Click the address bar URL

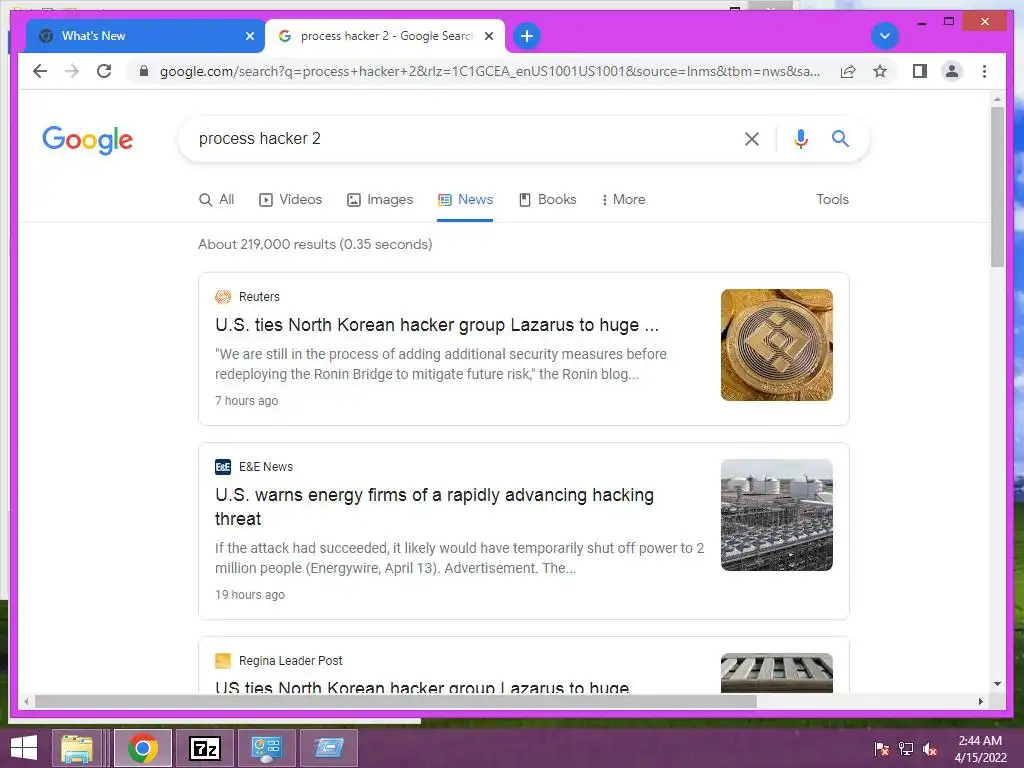490,71
